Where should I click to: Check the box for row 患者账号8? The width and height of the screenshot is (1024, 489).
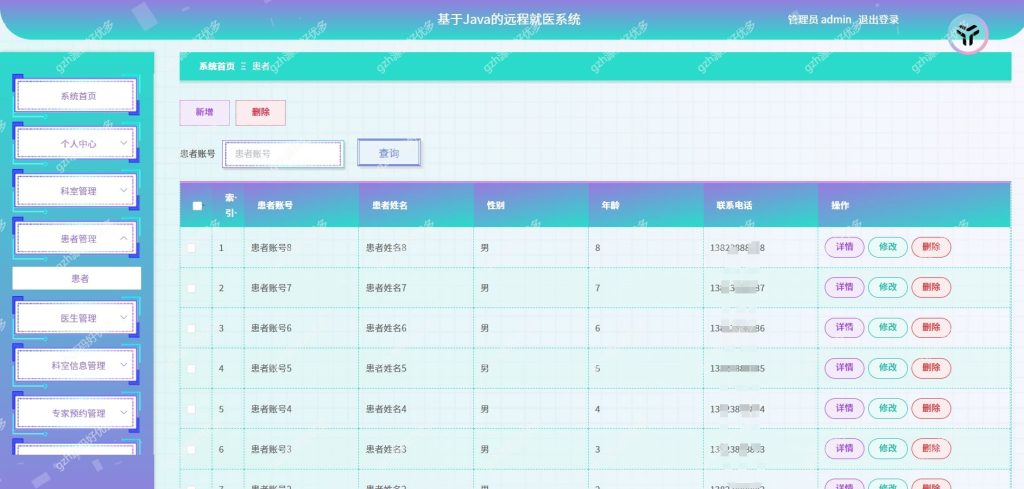(191, 247)
